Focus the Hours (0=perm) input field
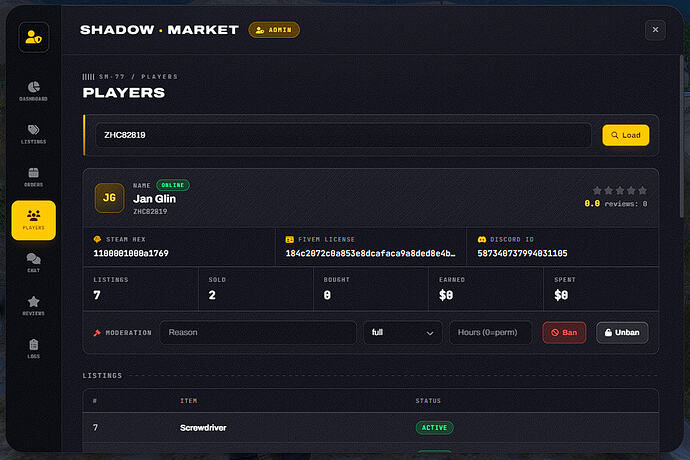Screen dimensions: 690x460 point(490,332)
